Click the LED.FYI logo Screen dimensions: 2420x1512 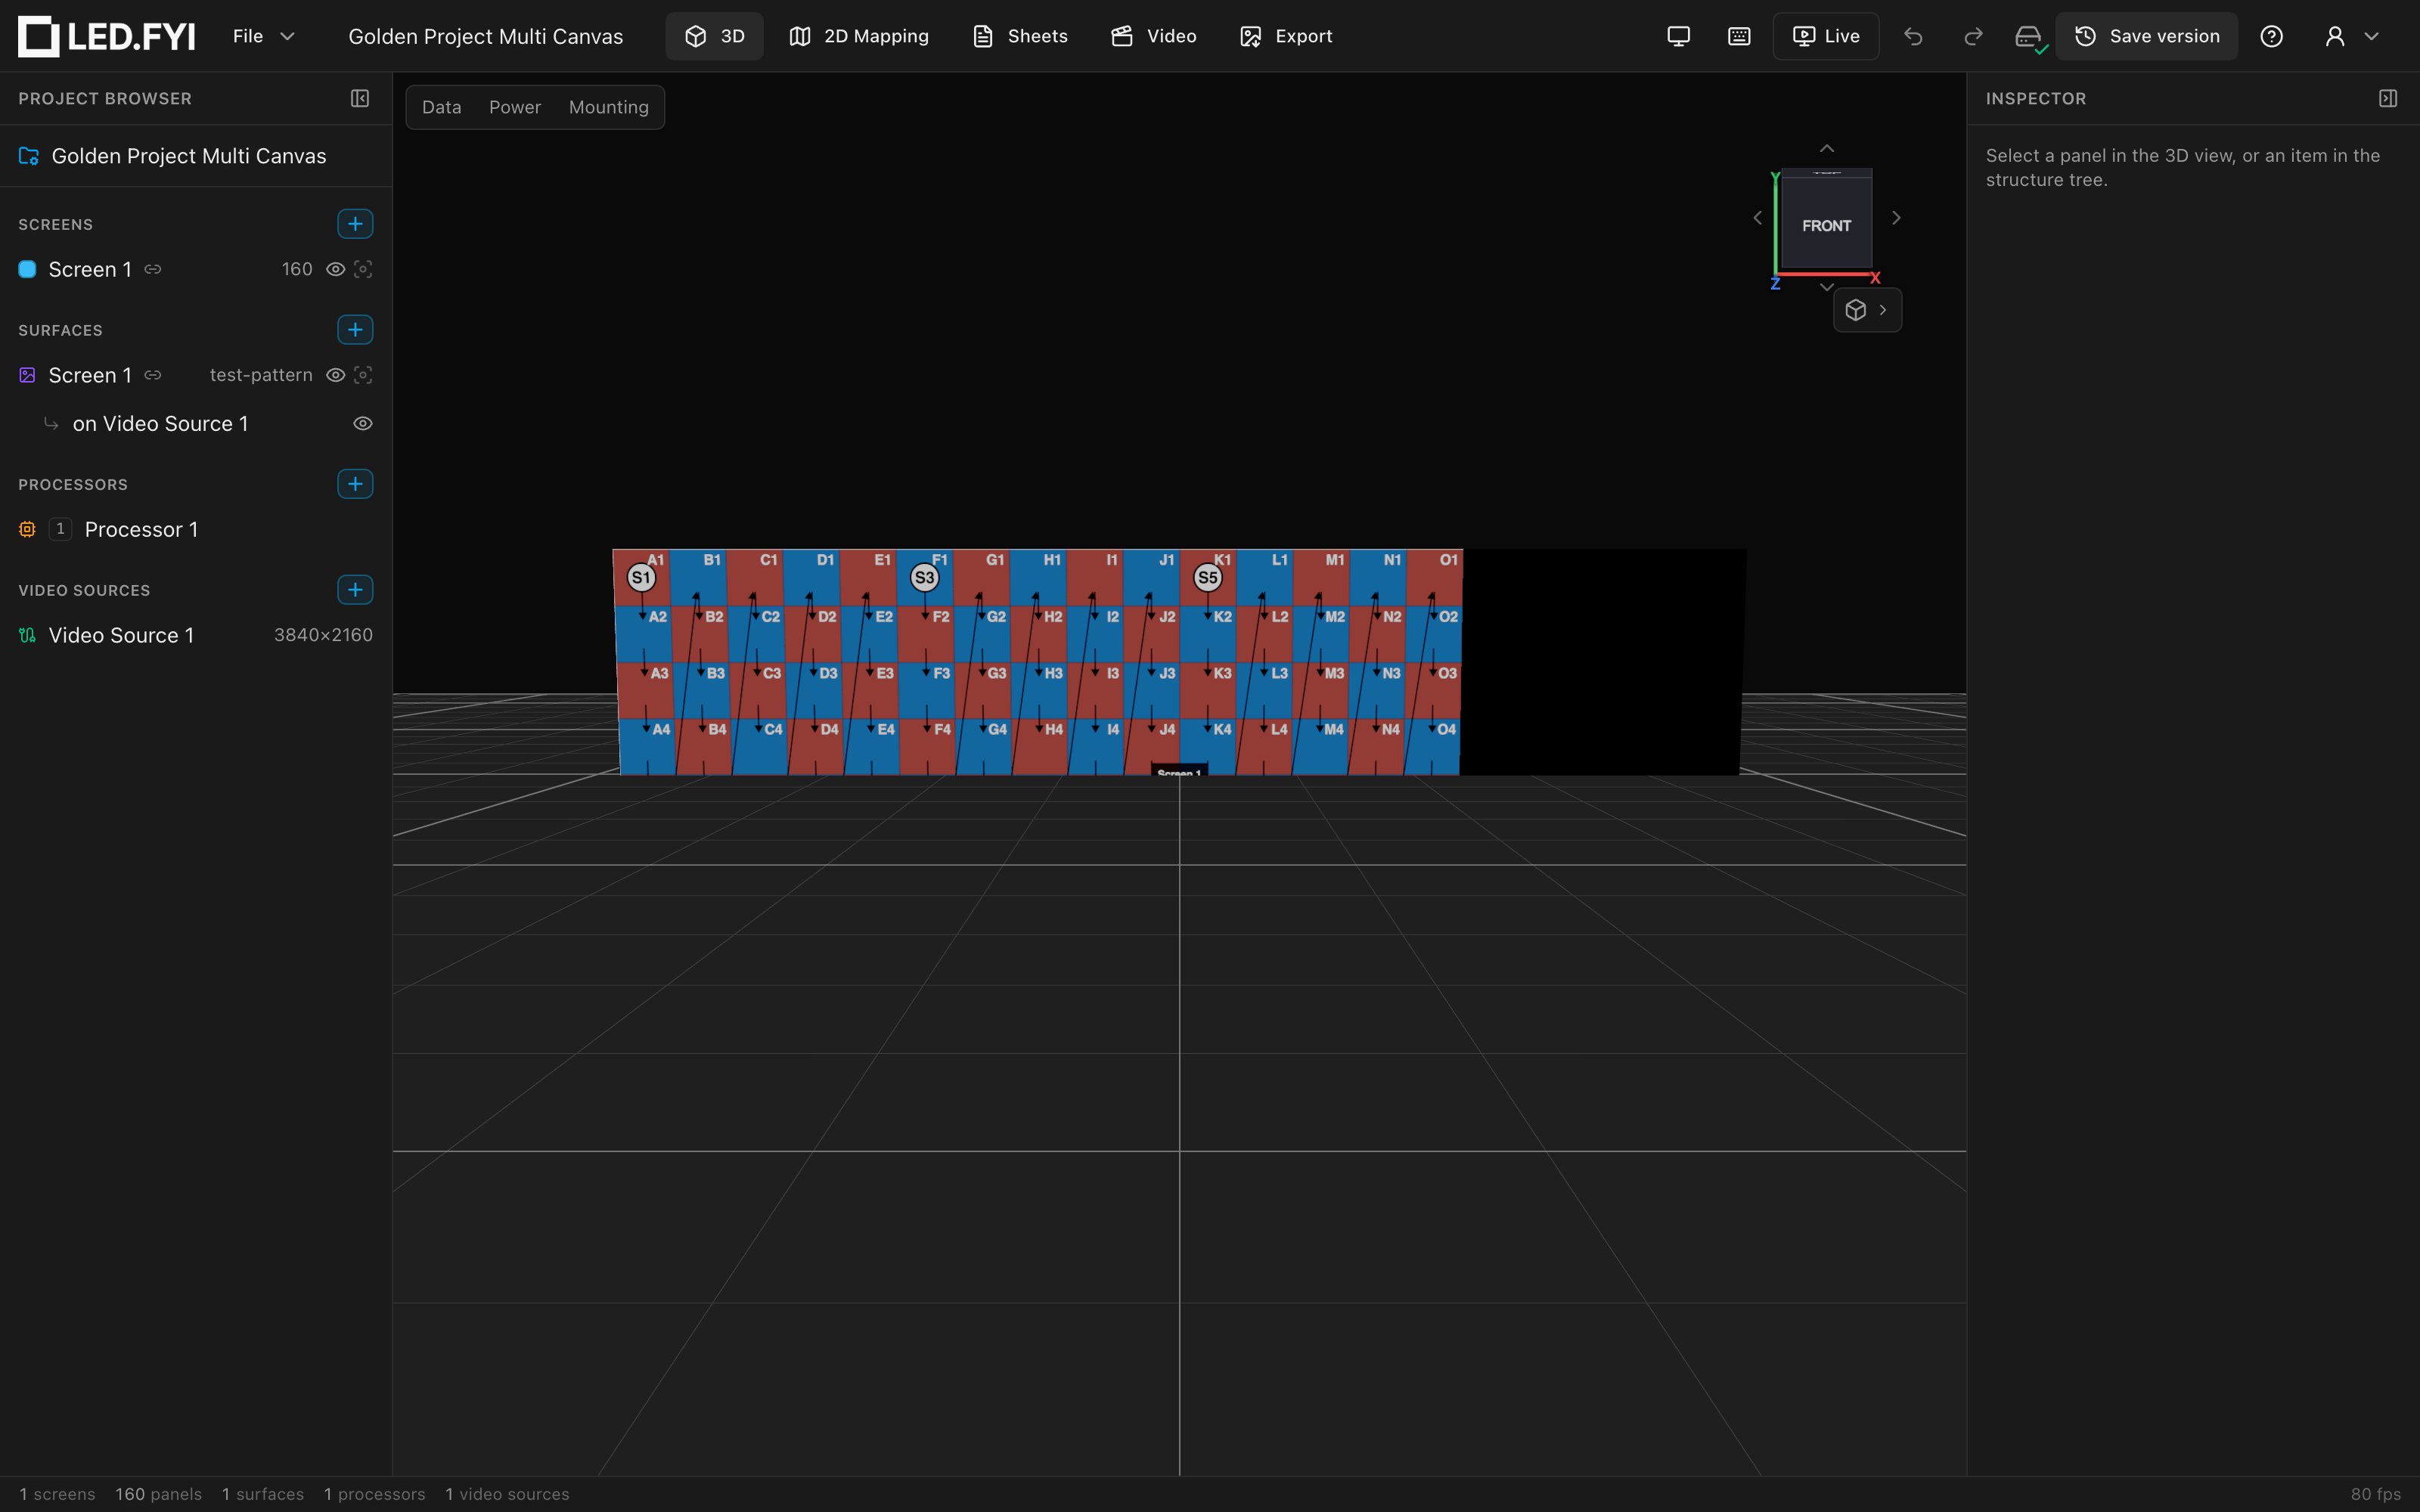[x=107, y=36]
